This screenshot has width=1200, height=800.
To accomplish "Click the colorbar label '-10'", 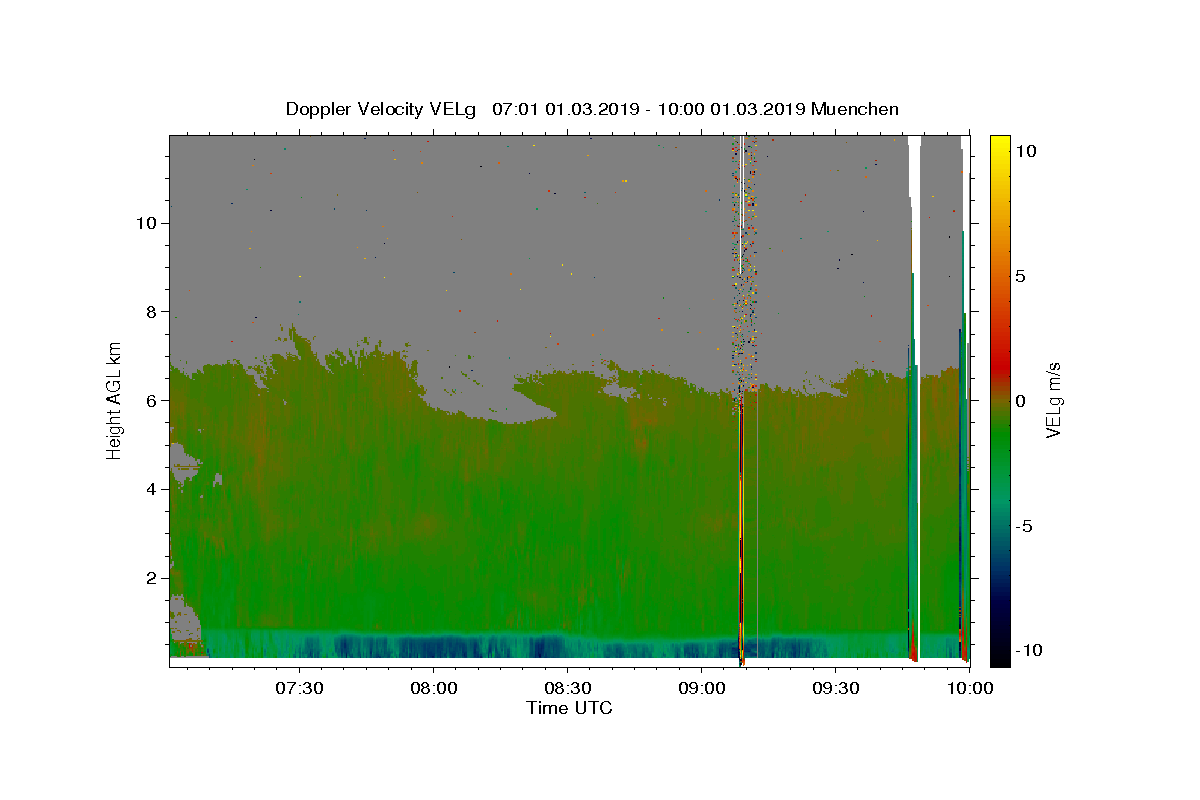I will (1027, 651).
